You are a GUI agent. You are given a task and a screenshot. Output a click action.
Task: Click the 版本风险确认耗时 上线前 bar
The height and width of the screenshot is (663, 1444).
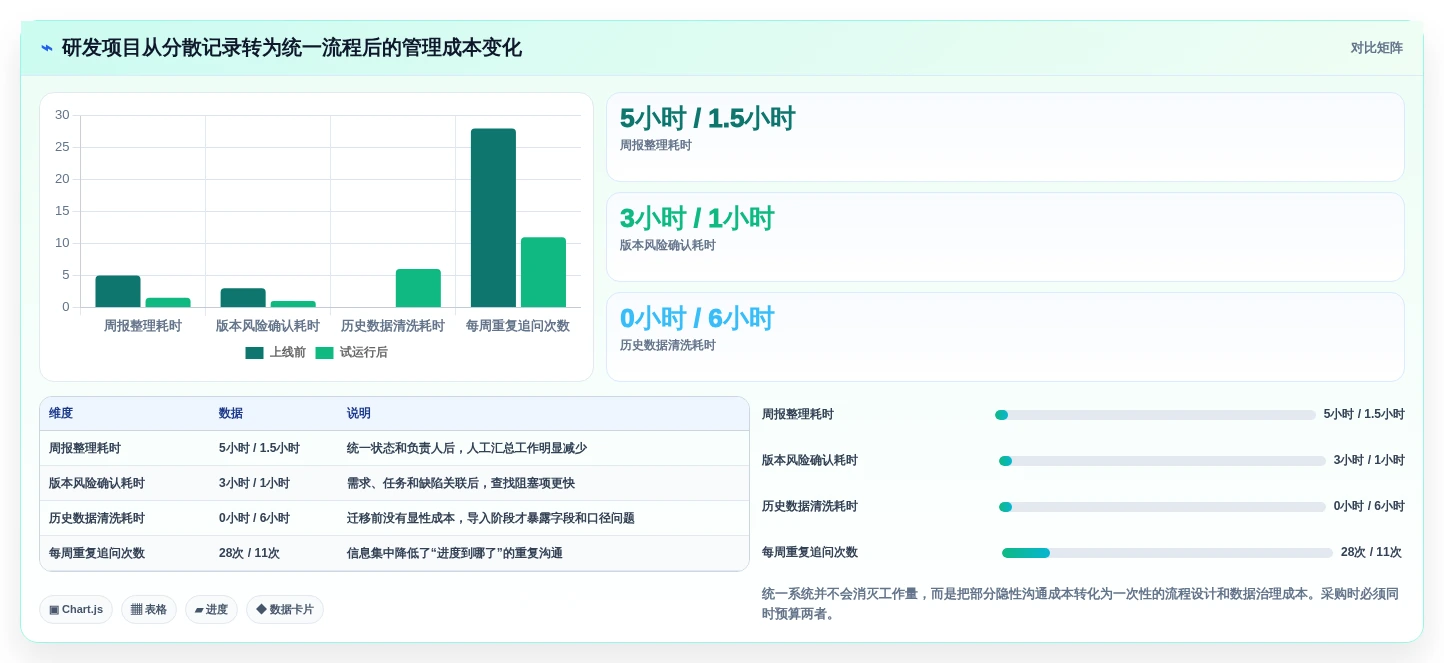pyautogui.click(x=243, y=298)
